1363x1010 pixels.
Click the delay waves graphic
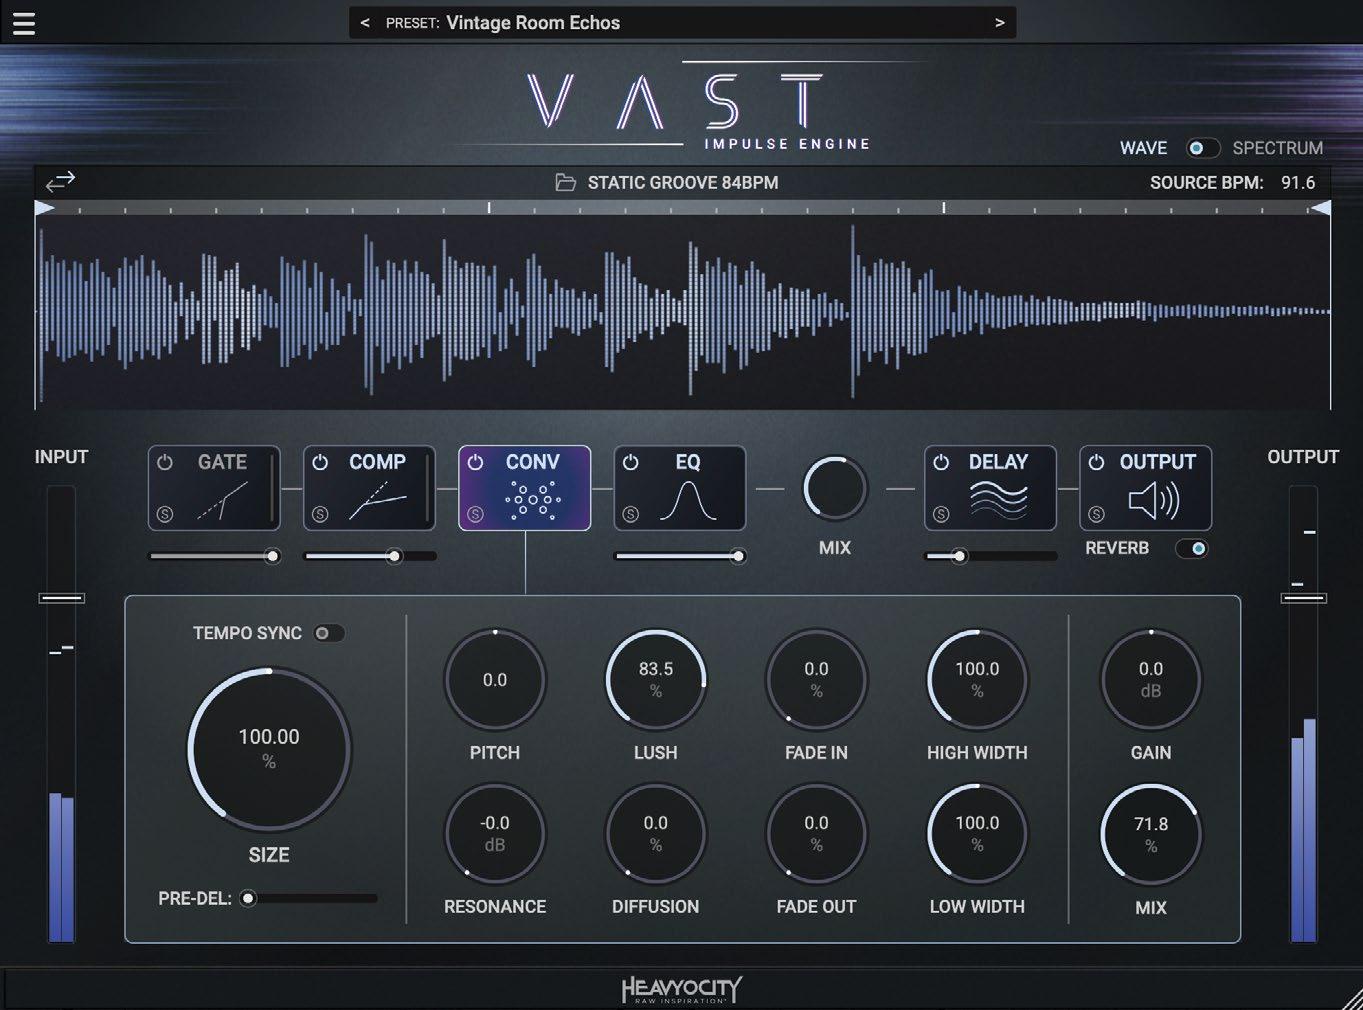(x=998, y=500)
